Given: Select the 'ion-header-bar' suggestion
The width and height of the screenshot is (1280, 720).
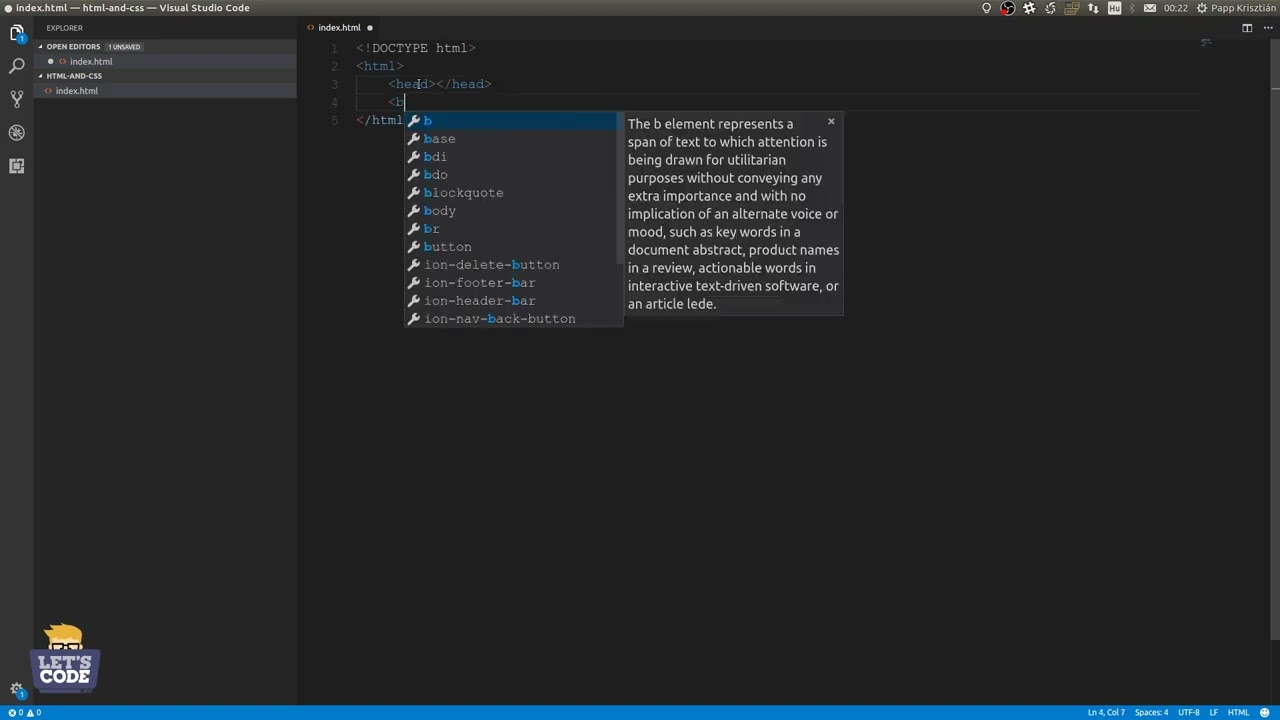Looking at the screenshot, I should point(513,301).
